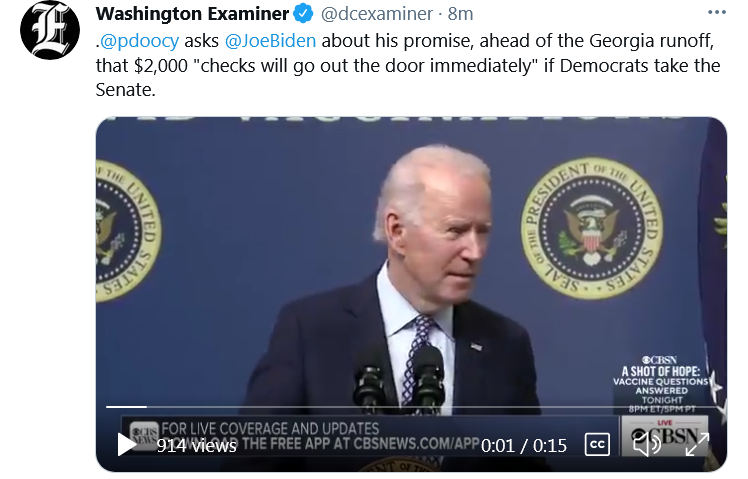Click the CBS News logo in lower banner
Image resolution: width=748 pixels, height=479 pixels.
[143, 432]
